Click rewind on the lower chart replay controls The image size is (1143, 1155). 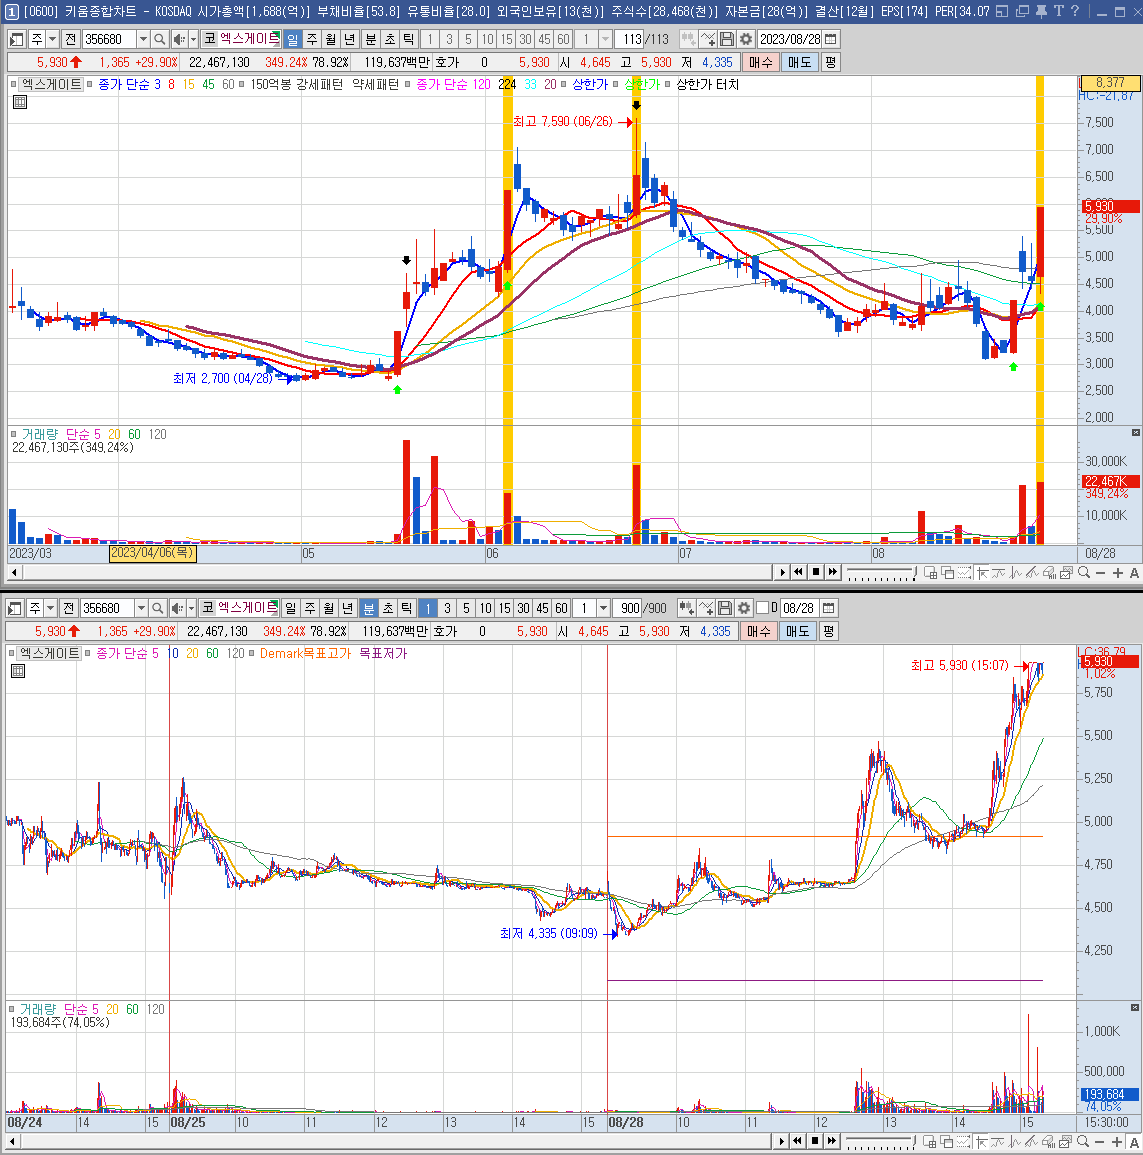pos(797,1141)
